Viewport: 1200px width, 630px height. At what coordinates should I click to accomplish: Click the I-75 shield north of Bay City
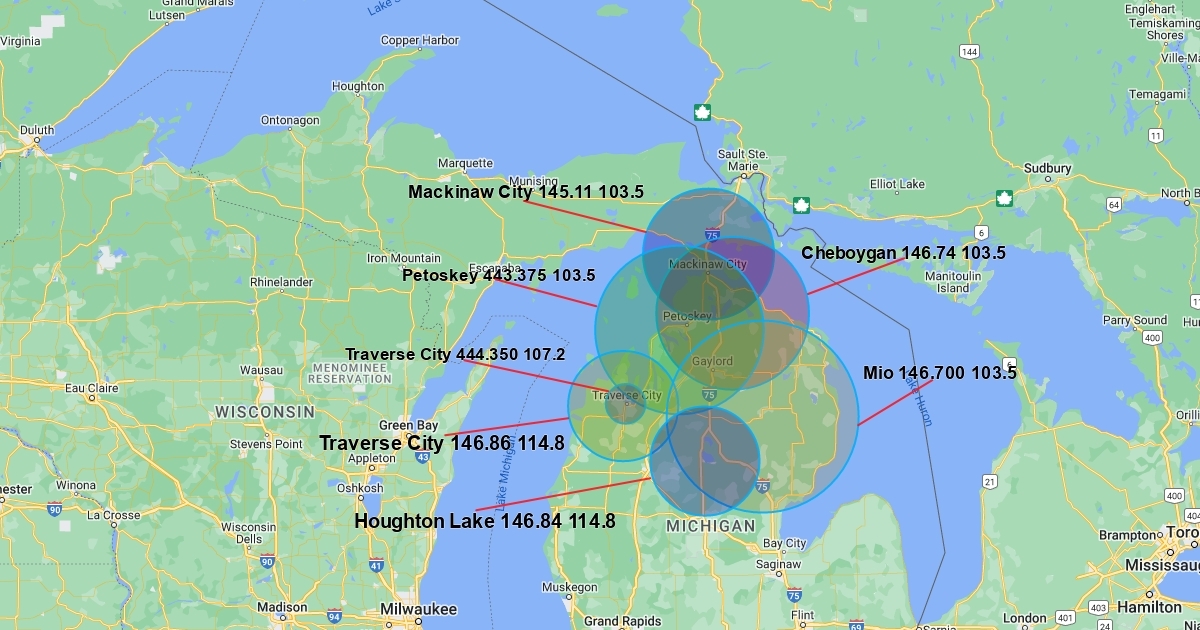[763, 487]
